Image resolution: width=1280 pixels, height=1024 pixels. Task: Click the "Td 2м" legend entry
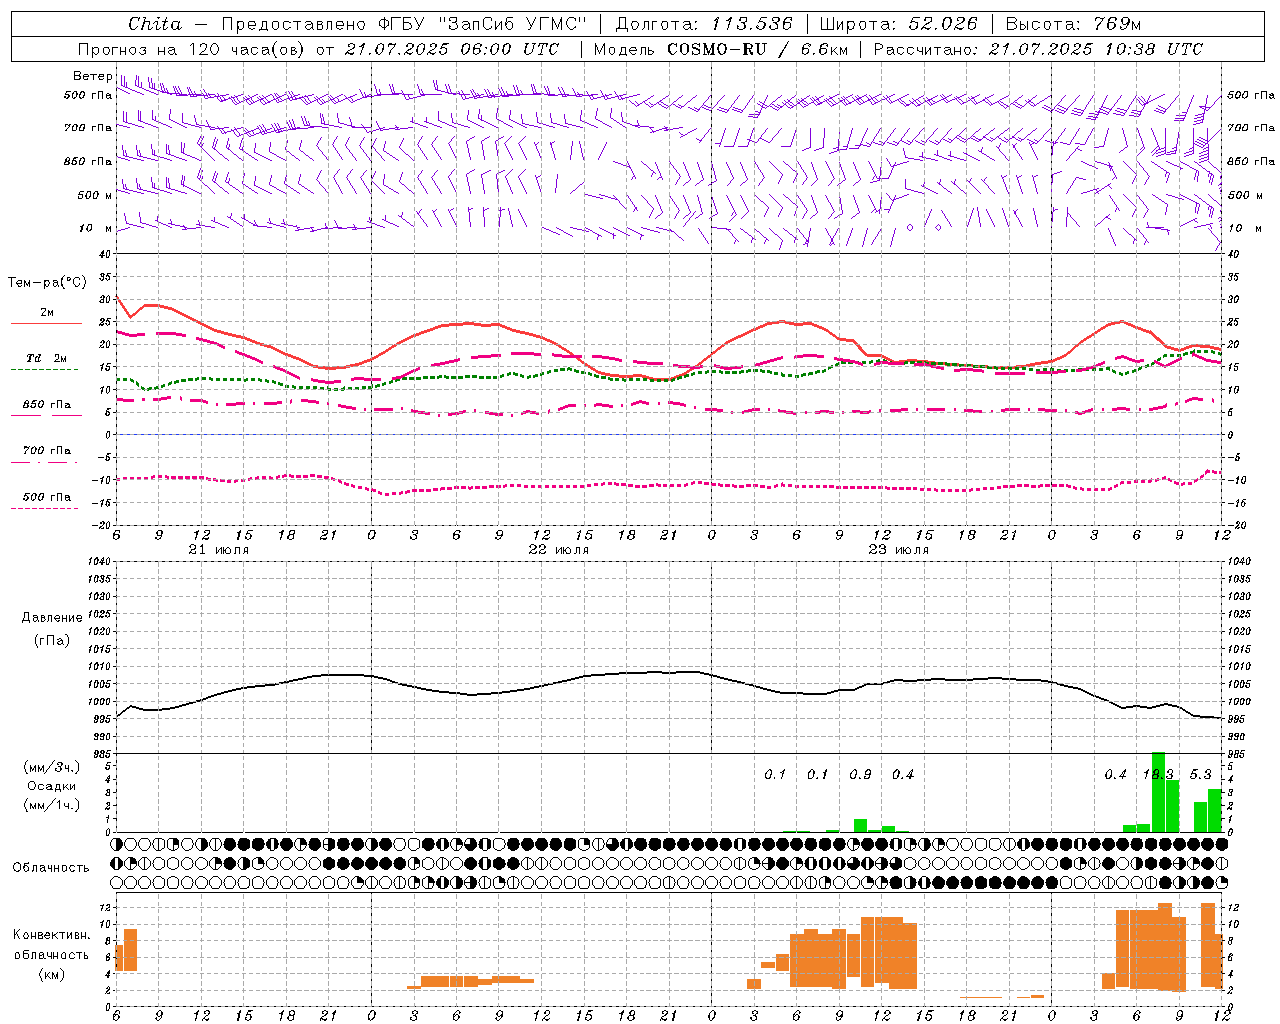(x=46, y=358)
